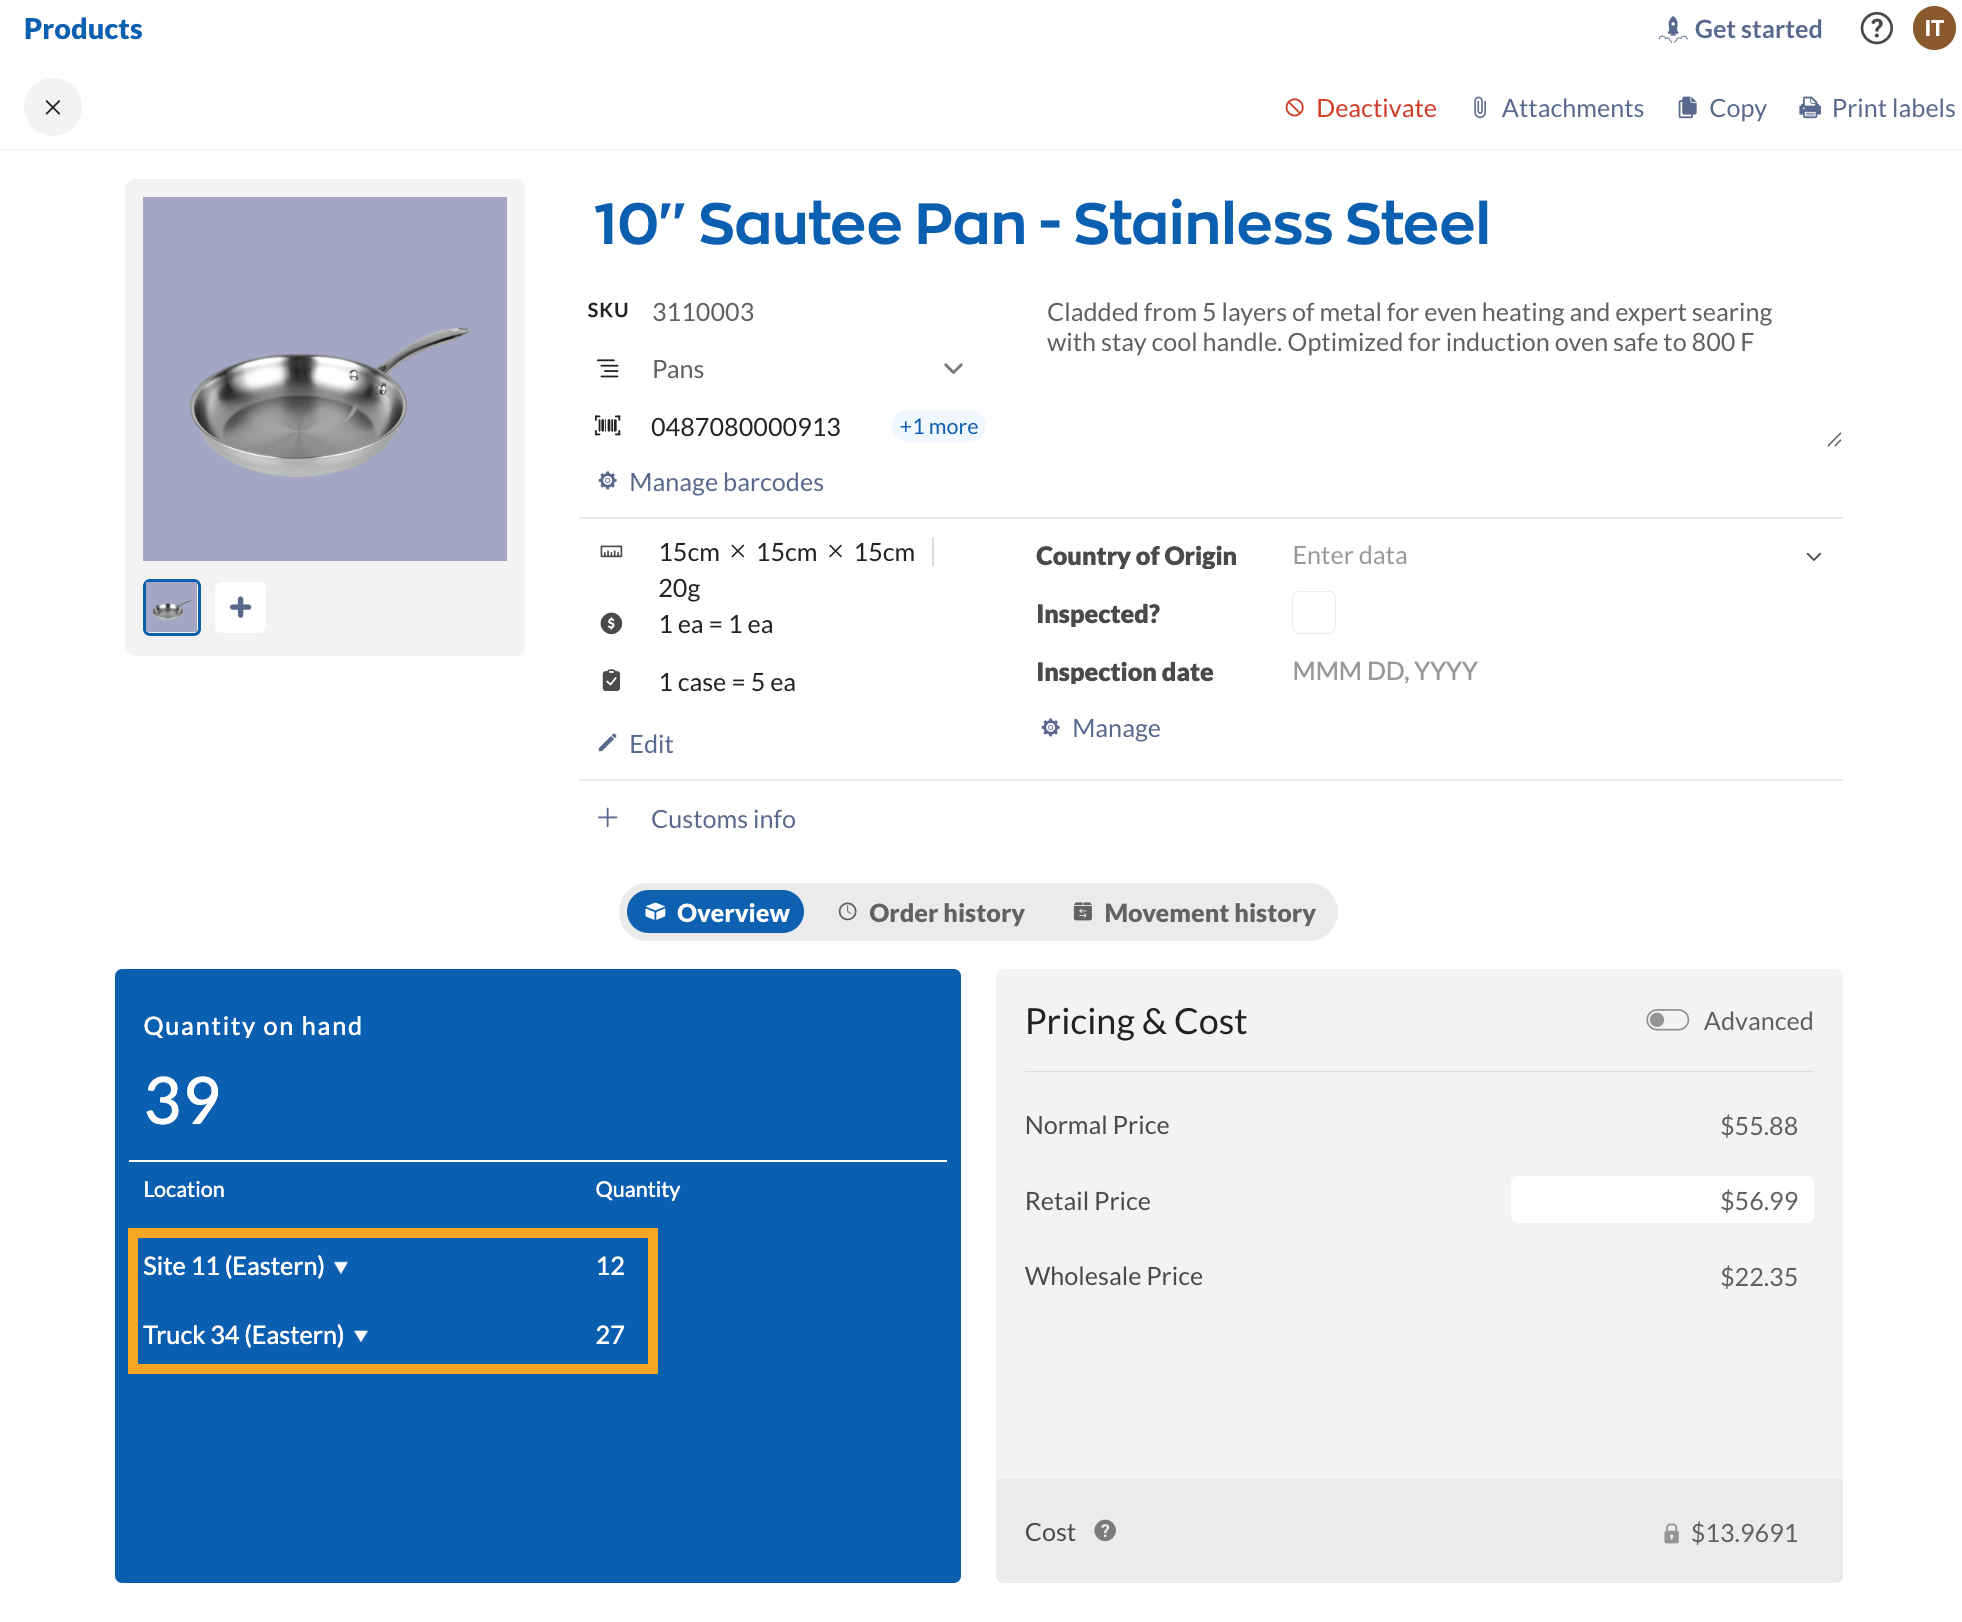Add a new product image

coord(240,607)
